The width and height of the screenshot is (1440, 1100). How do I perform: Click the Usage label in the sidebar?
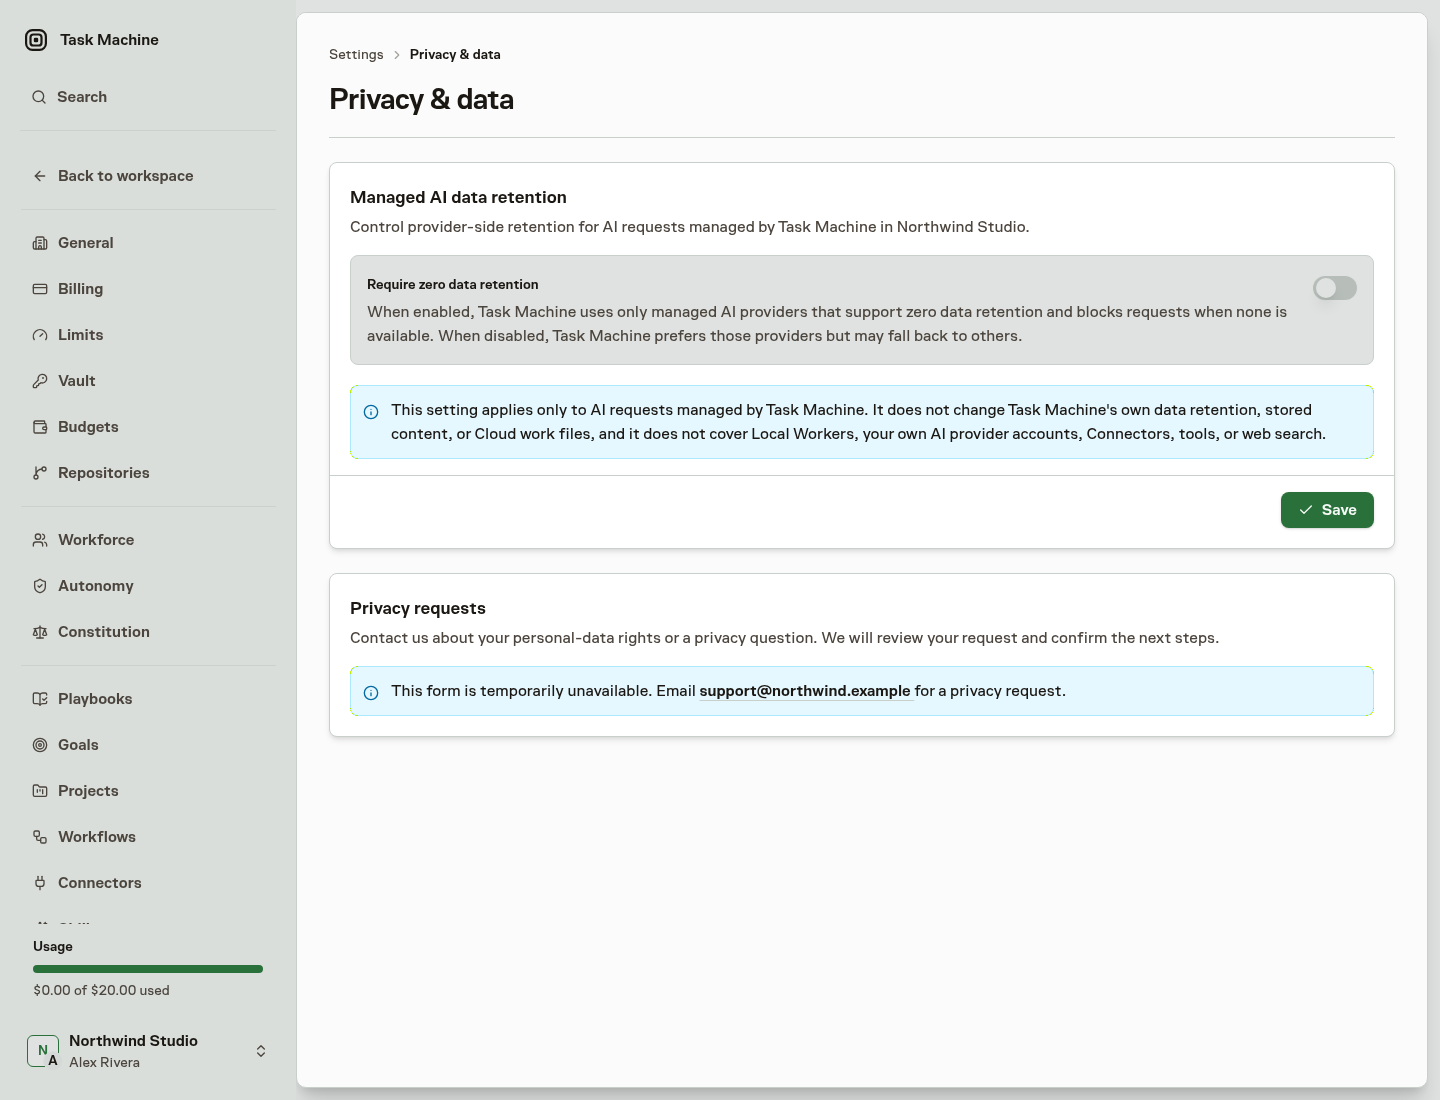(53, 947)
